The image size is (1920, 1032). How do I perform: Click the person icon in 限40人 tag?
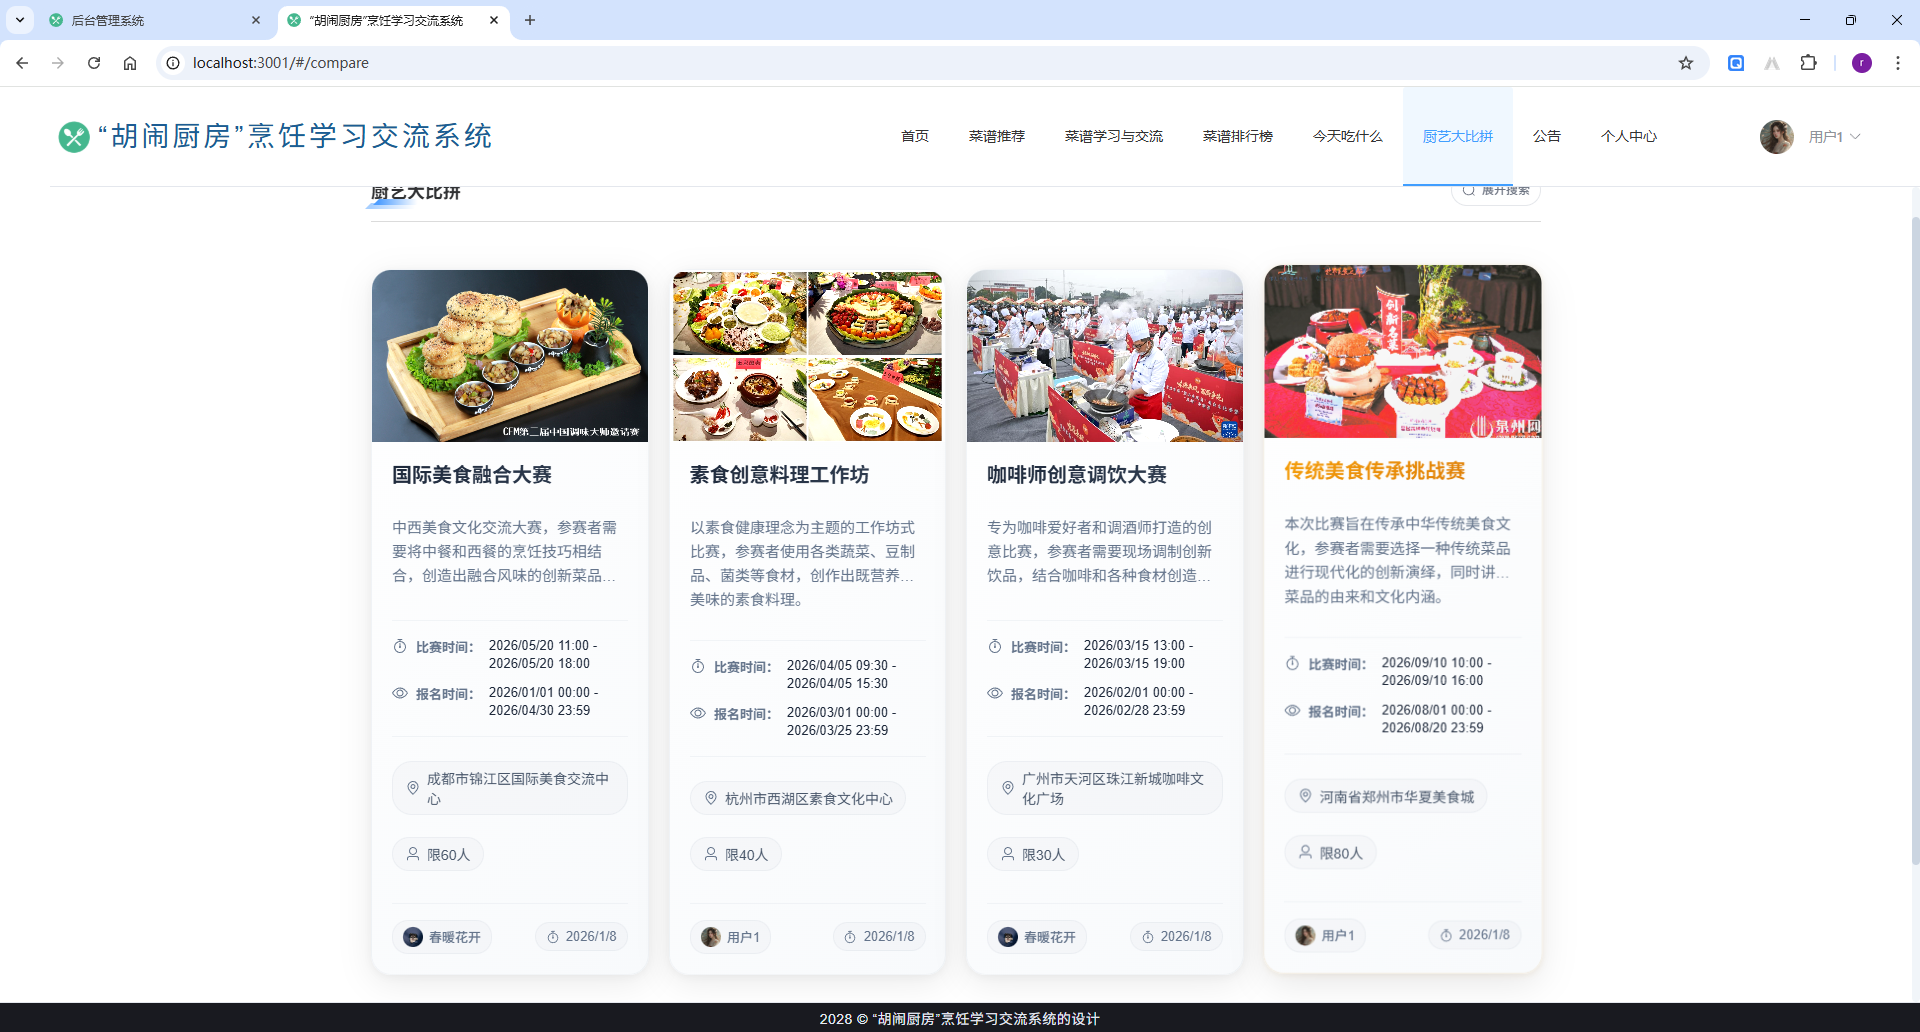point(711,854)
